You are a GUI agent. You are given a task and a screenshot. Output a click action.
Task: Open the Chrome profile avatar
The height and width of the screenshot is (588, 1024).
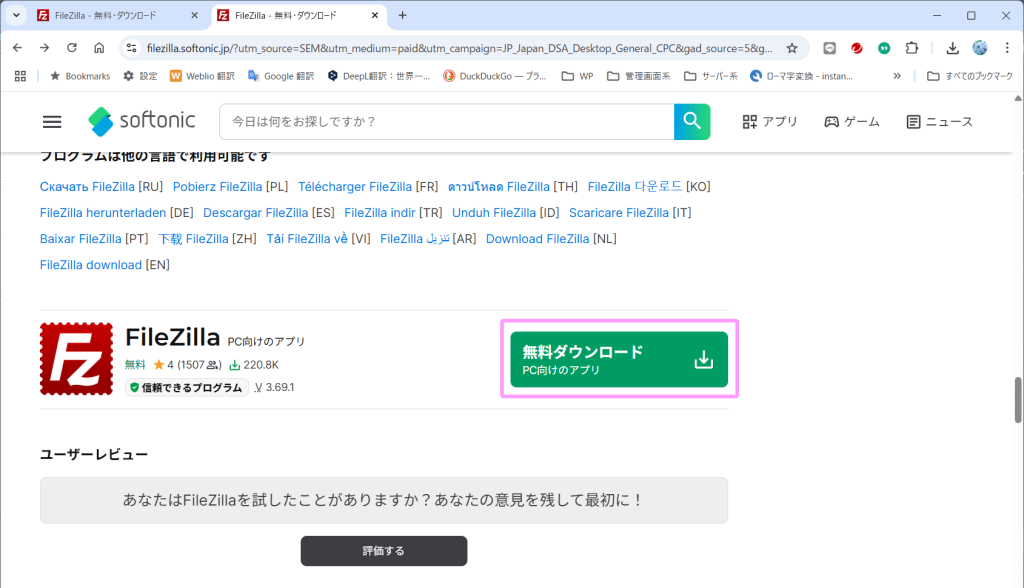point(980,48)
